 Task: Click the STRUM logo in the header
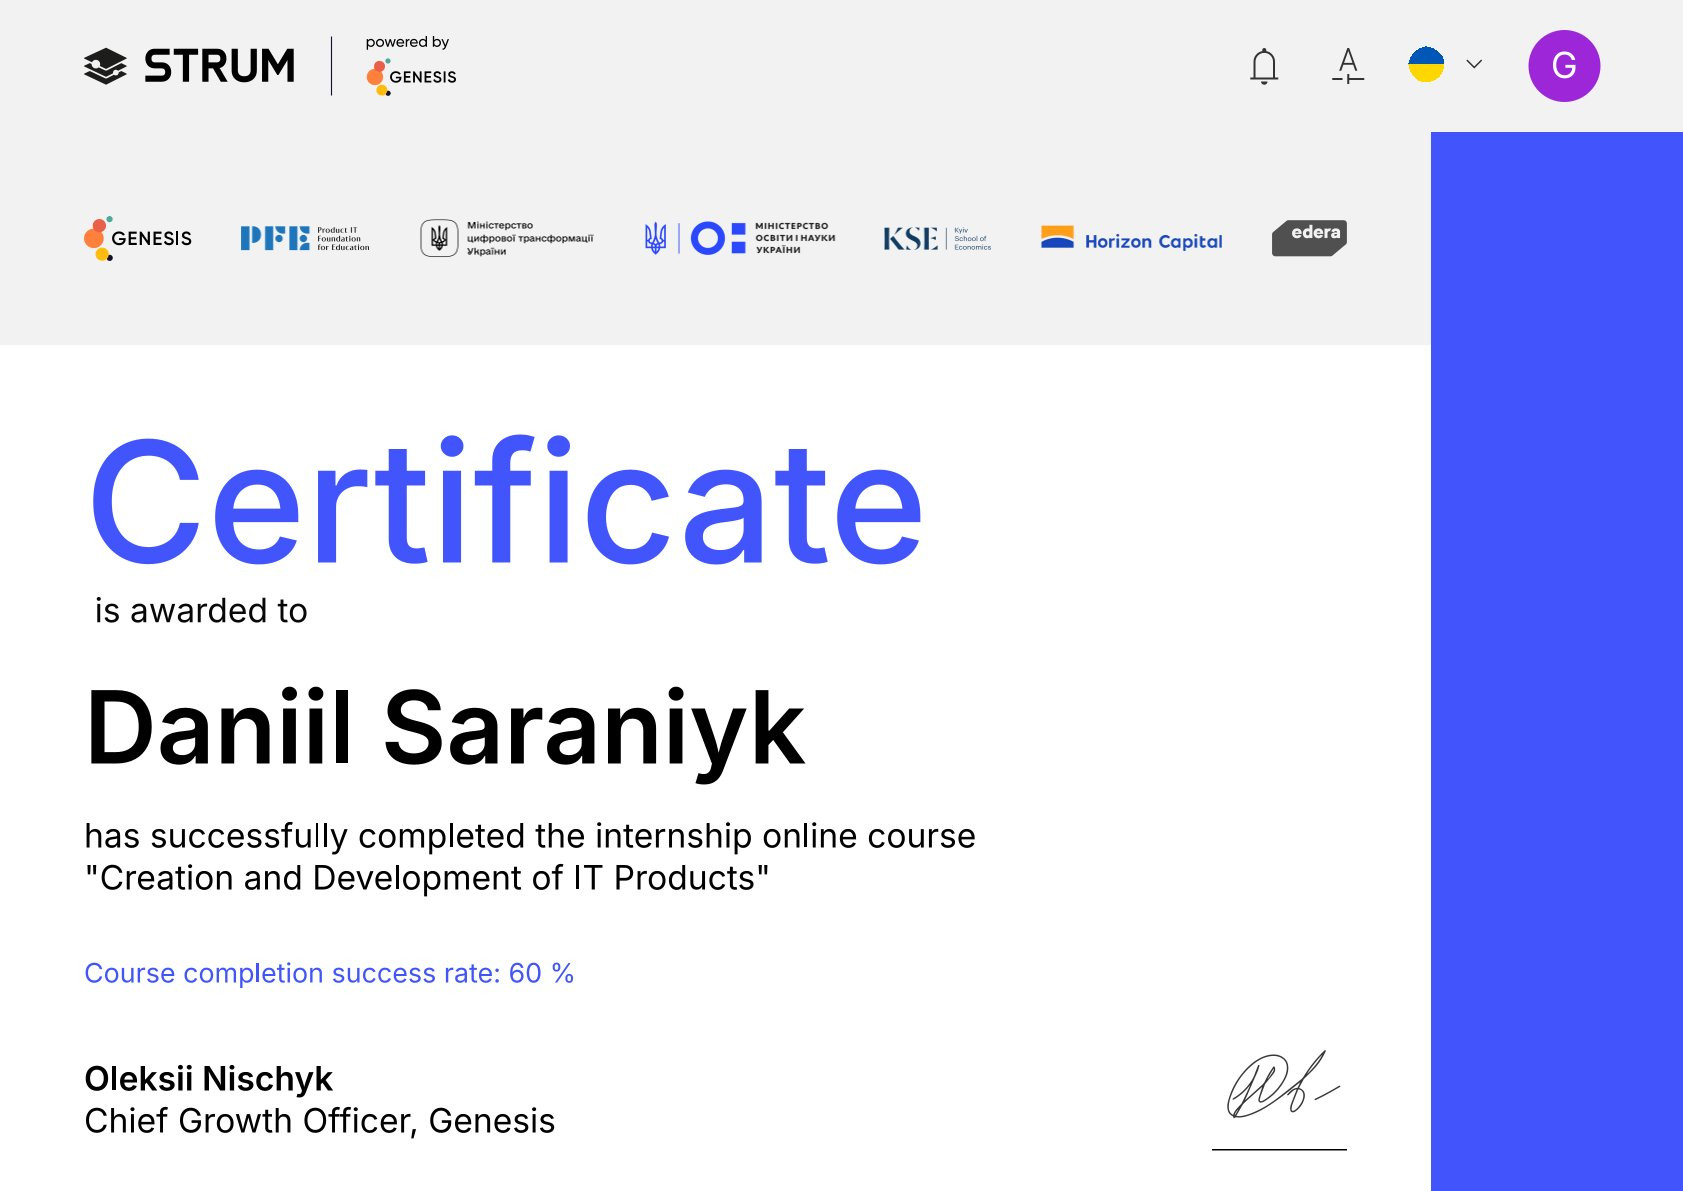tap(190, 66)
